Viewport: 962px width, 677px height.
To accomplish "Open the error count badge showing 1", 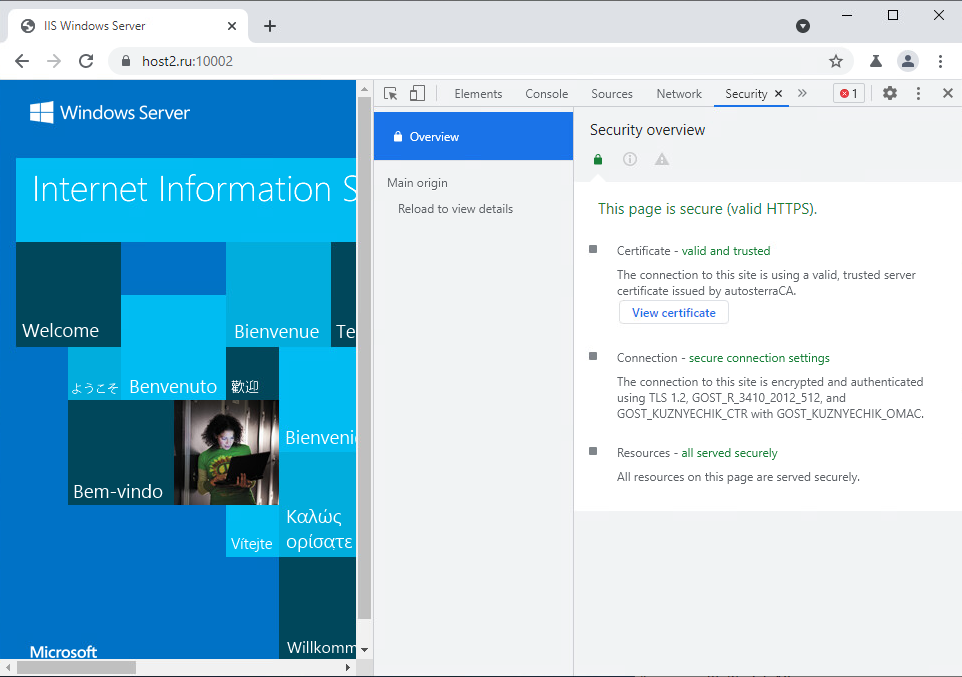I will 848,93.
